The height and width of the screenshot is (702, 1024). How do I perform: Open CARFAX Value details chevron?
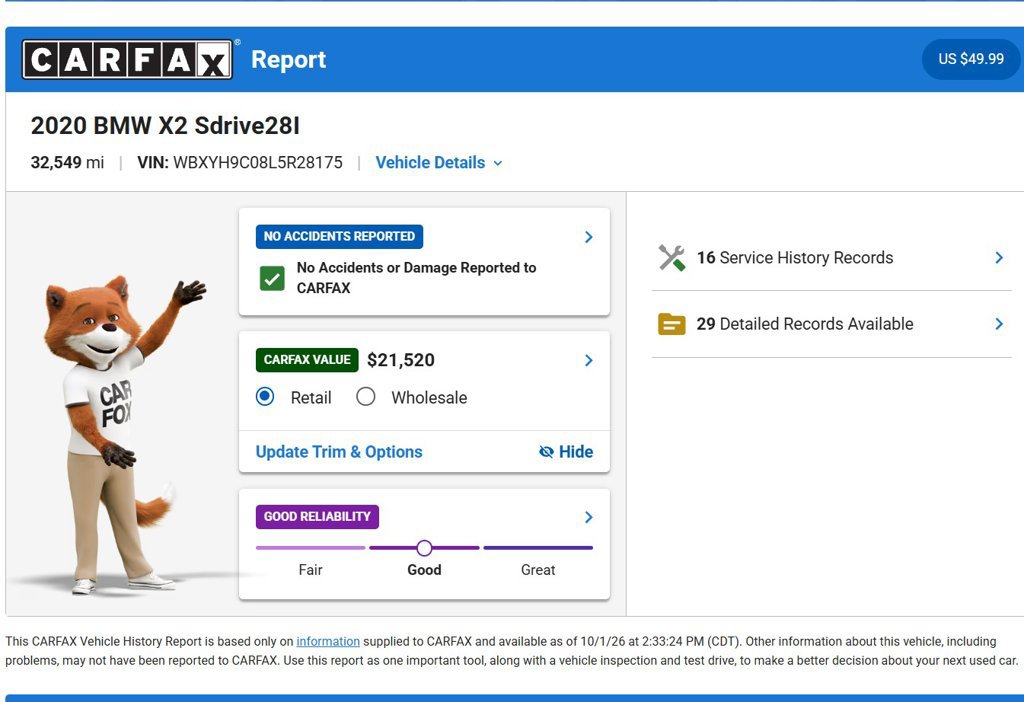(588, 360)
